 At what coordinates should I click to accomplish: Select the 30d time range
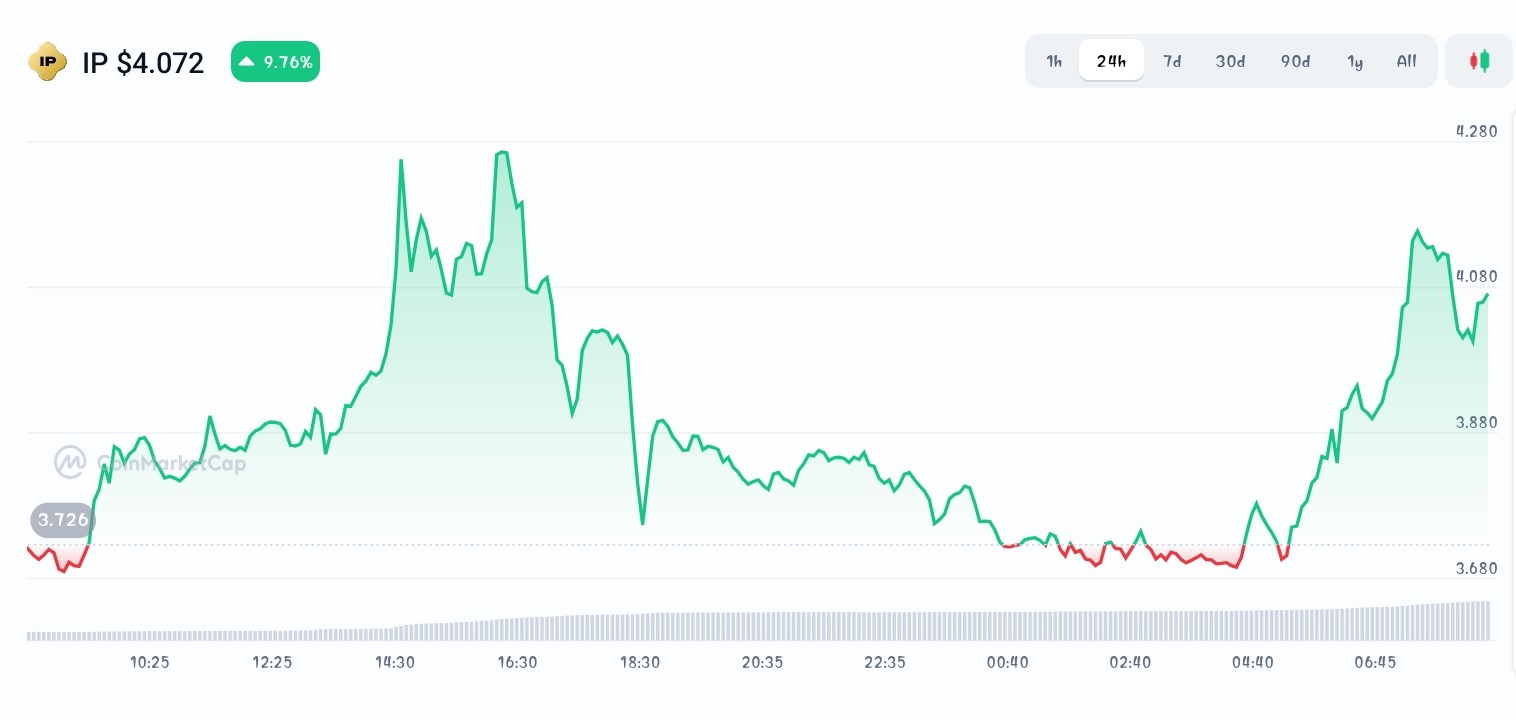click(x=1230, y=61)
